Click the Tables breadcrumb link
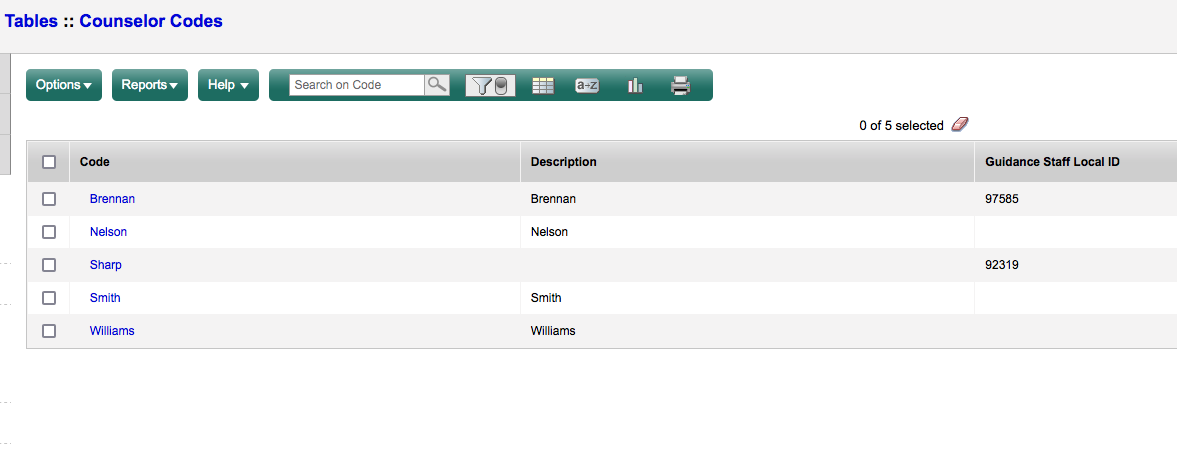The width and height of the screenshot is (1177, 467). (31, 21)
